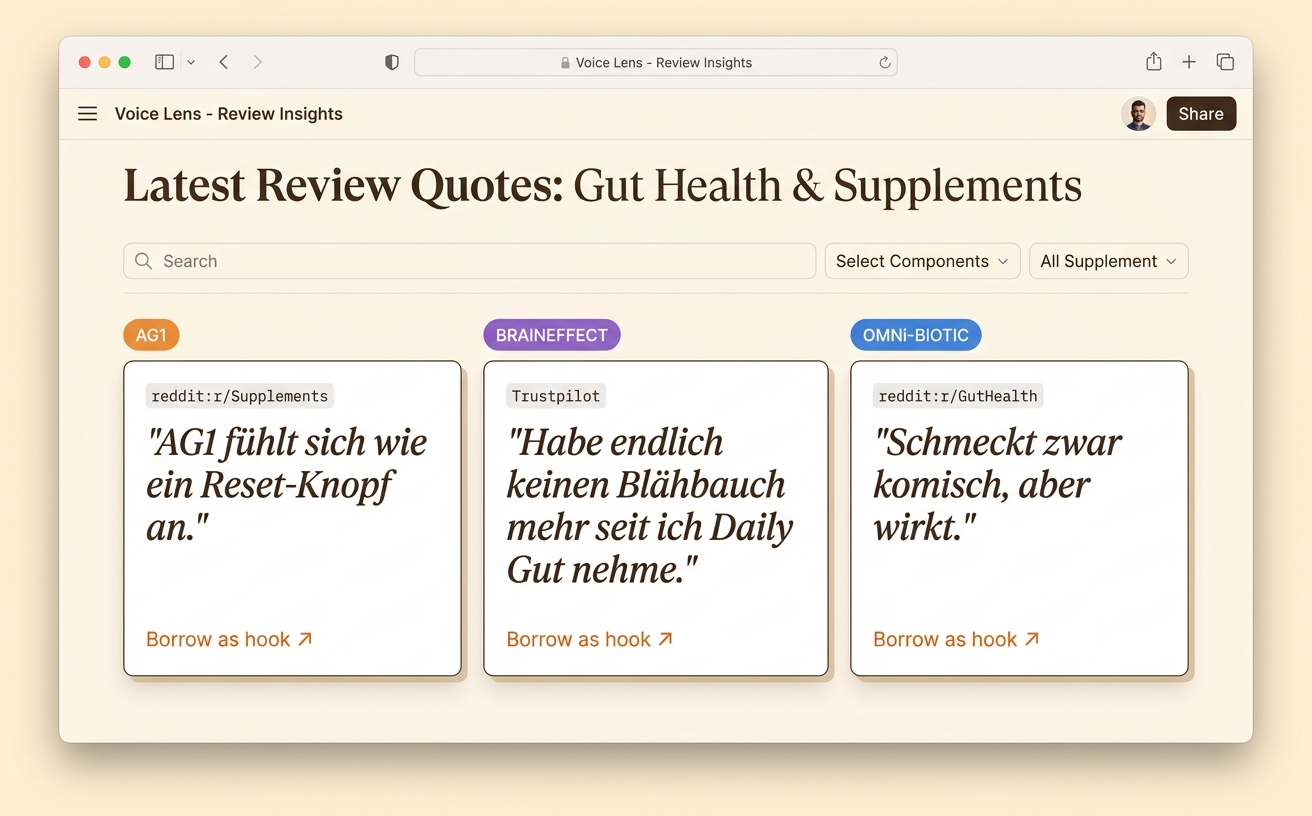Screen dimensions: 1312x816
Task: Click the dark Share button
Action: [1201, 114]
